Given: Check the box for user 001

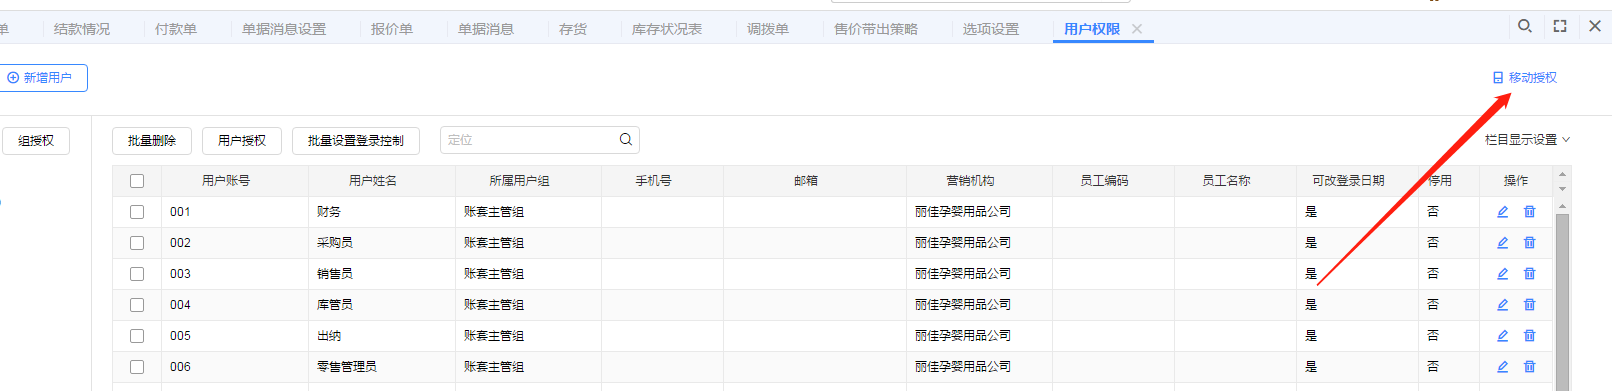Looking at the screenshot, I should (x=137, y=212).
